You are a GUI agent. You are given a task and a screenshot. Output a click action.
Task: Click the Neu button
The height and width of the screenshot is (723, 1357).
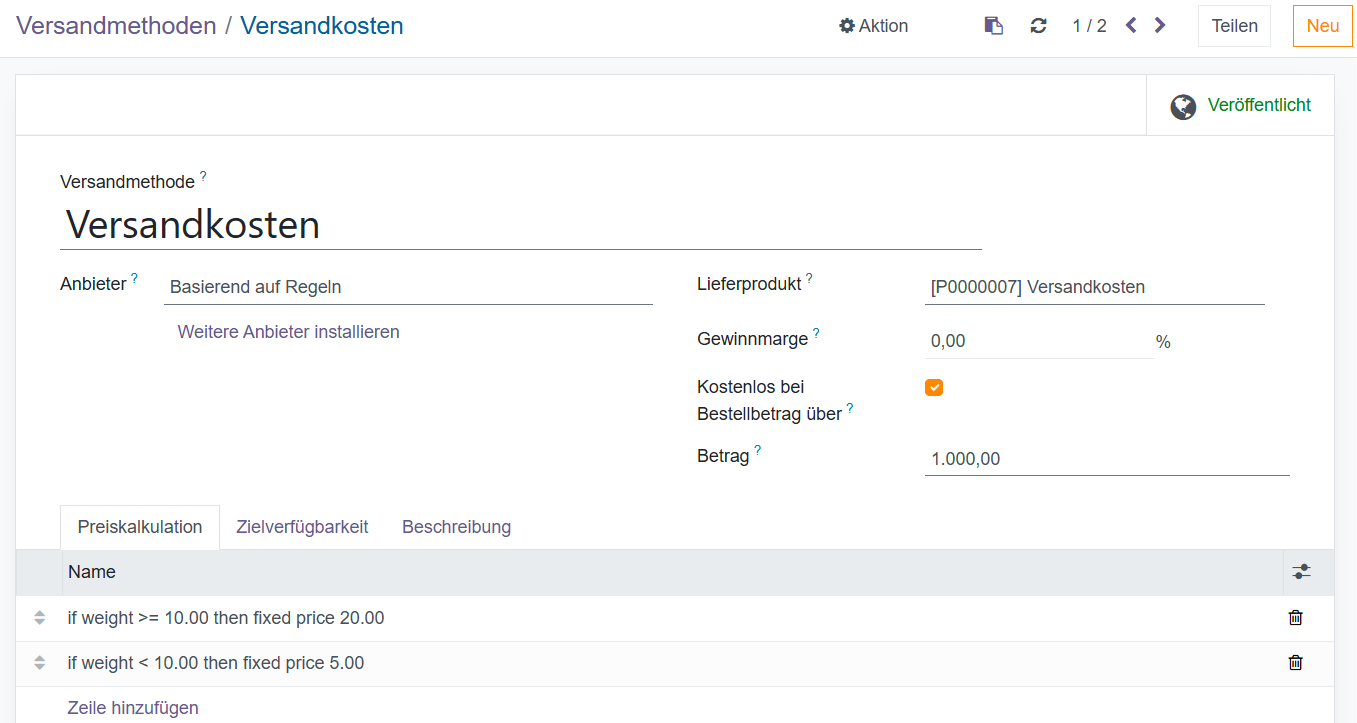(1322, 26)
